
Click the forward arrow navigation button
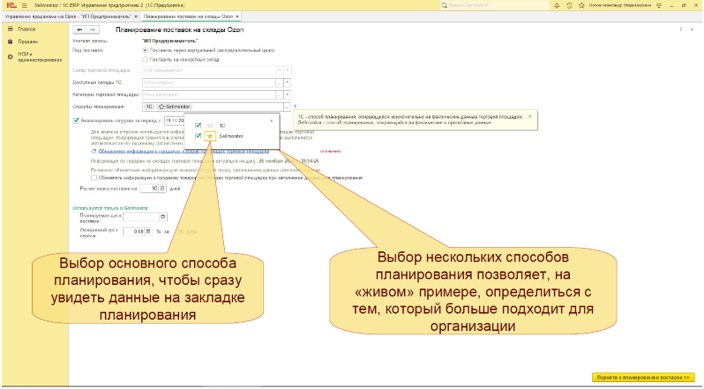[x=92, y=30]
